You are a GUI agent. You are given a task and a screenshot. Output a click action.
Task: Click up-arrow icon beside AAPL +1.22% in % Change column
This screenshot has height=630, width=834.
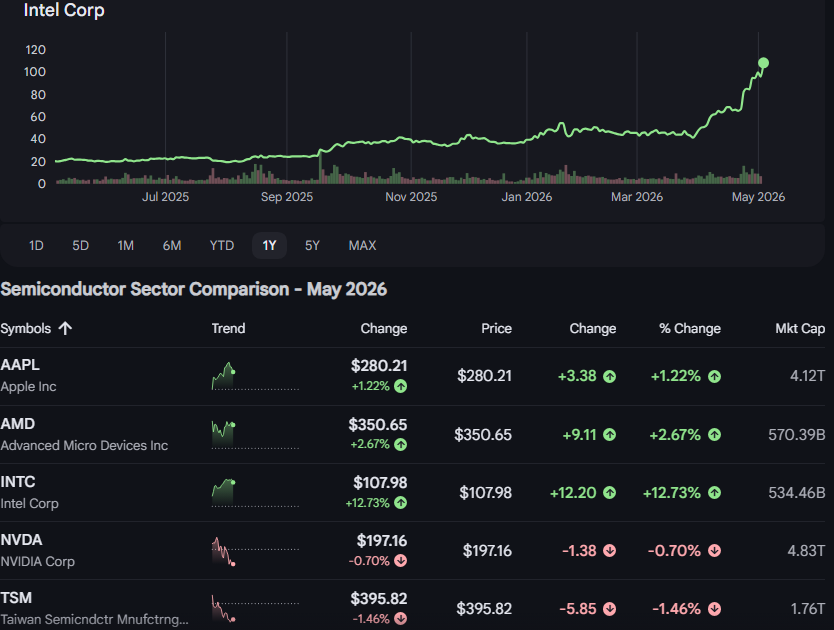714,376
